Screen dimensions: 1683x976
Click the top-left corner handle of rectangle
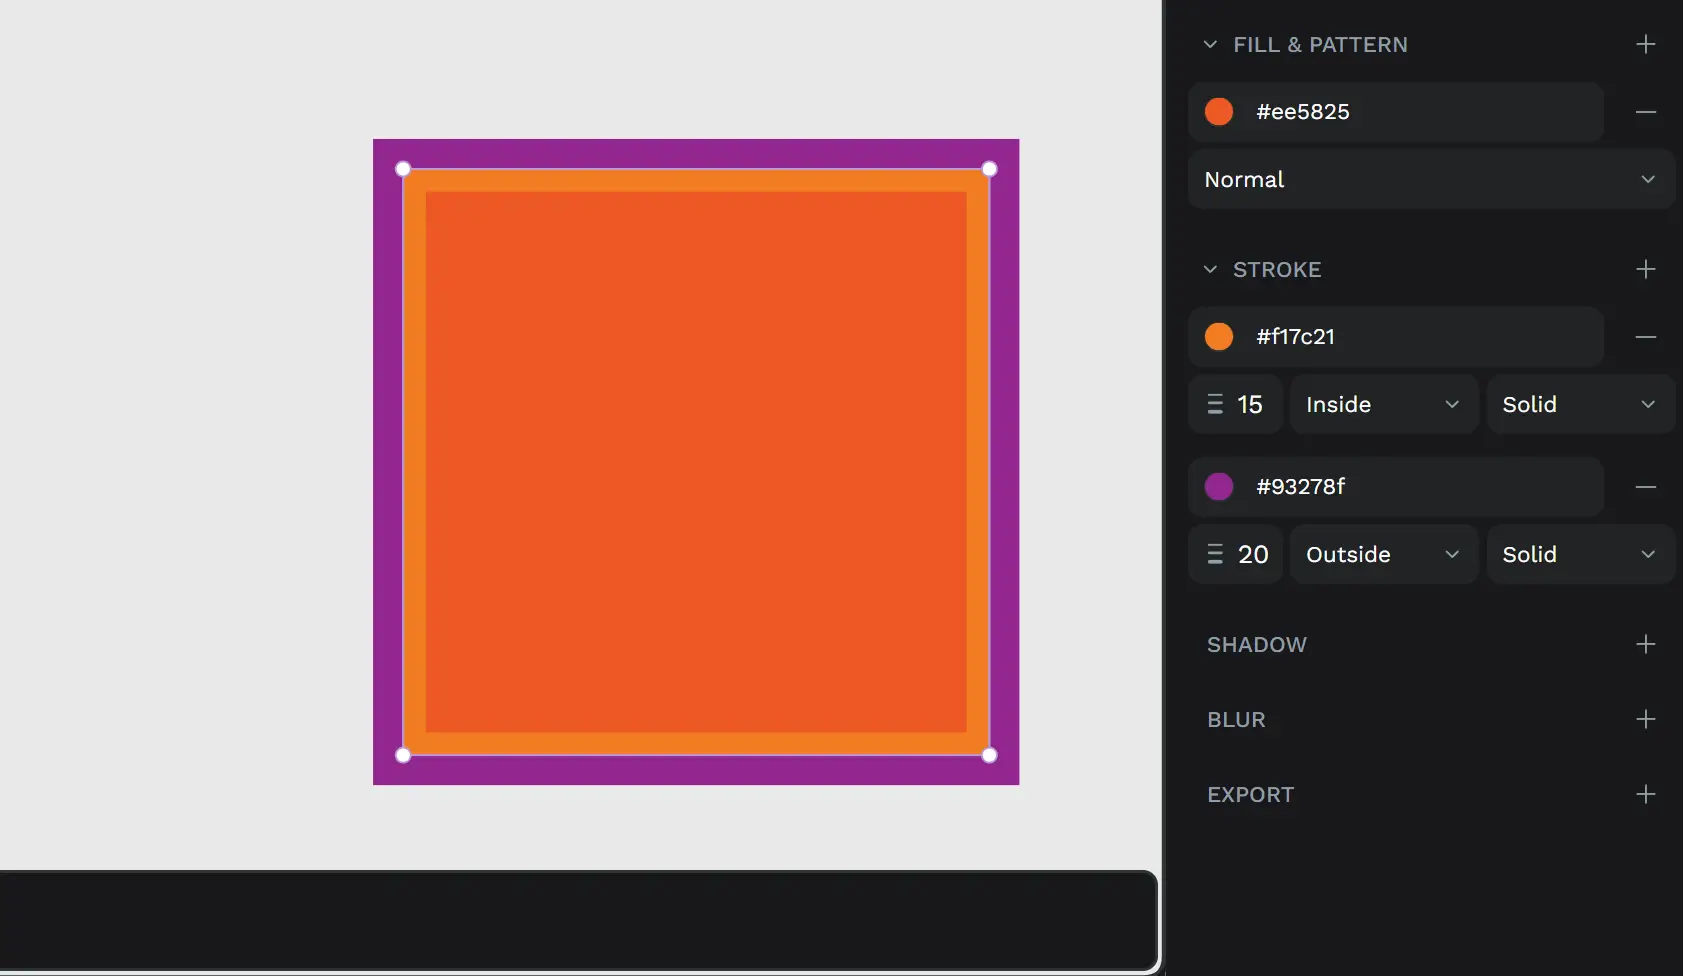coord(403,169)
